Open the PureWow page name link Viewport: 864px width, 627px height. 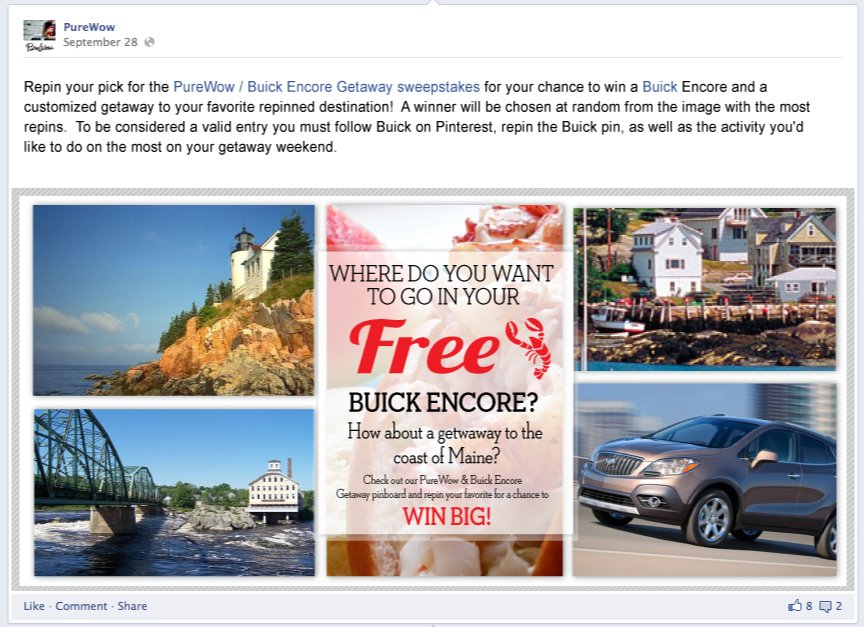pyautogui.click(x=89, y=27)
